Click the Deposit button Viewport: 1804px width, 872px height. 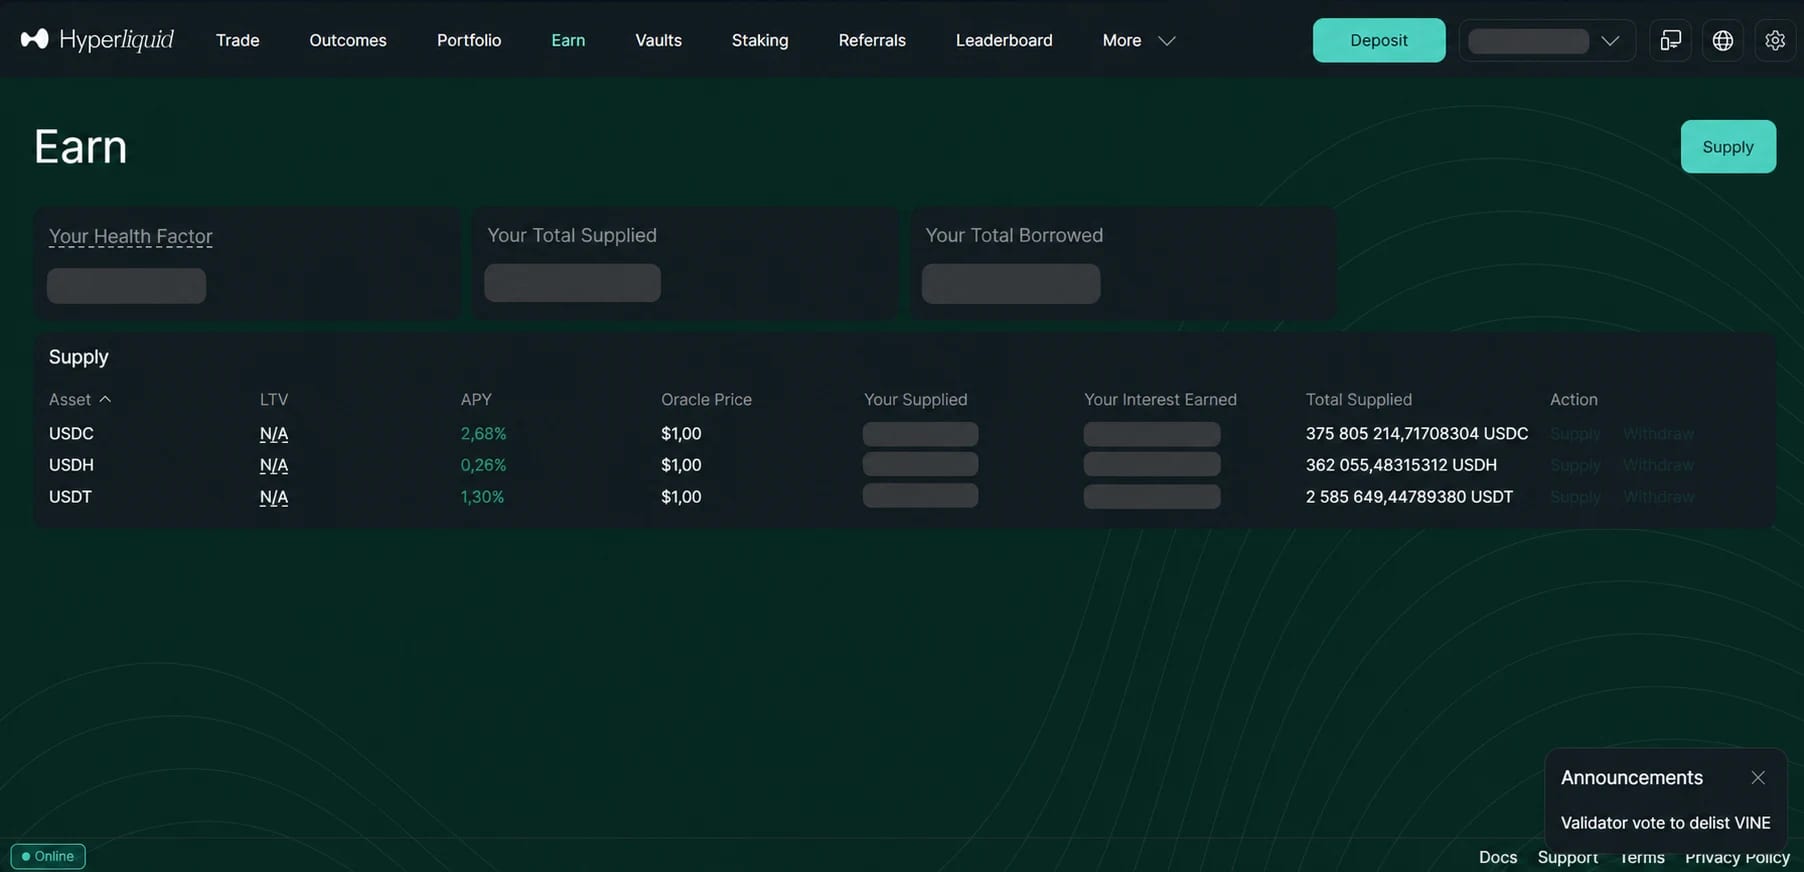[x=1379, y=40]
